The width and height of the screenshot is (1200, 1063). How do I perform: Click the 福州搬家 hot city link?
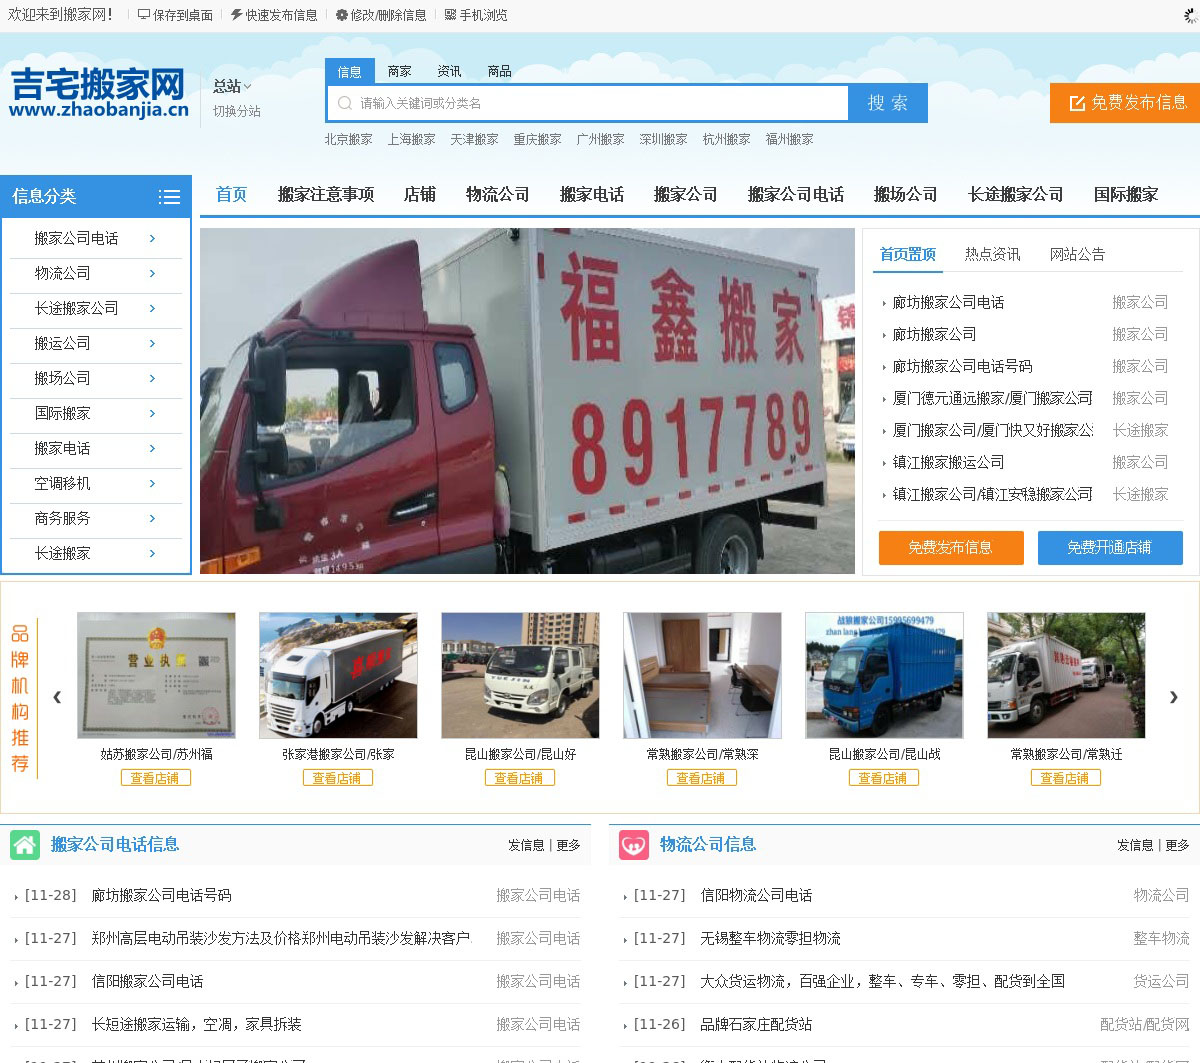coord(789,139)
